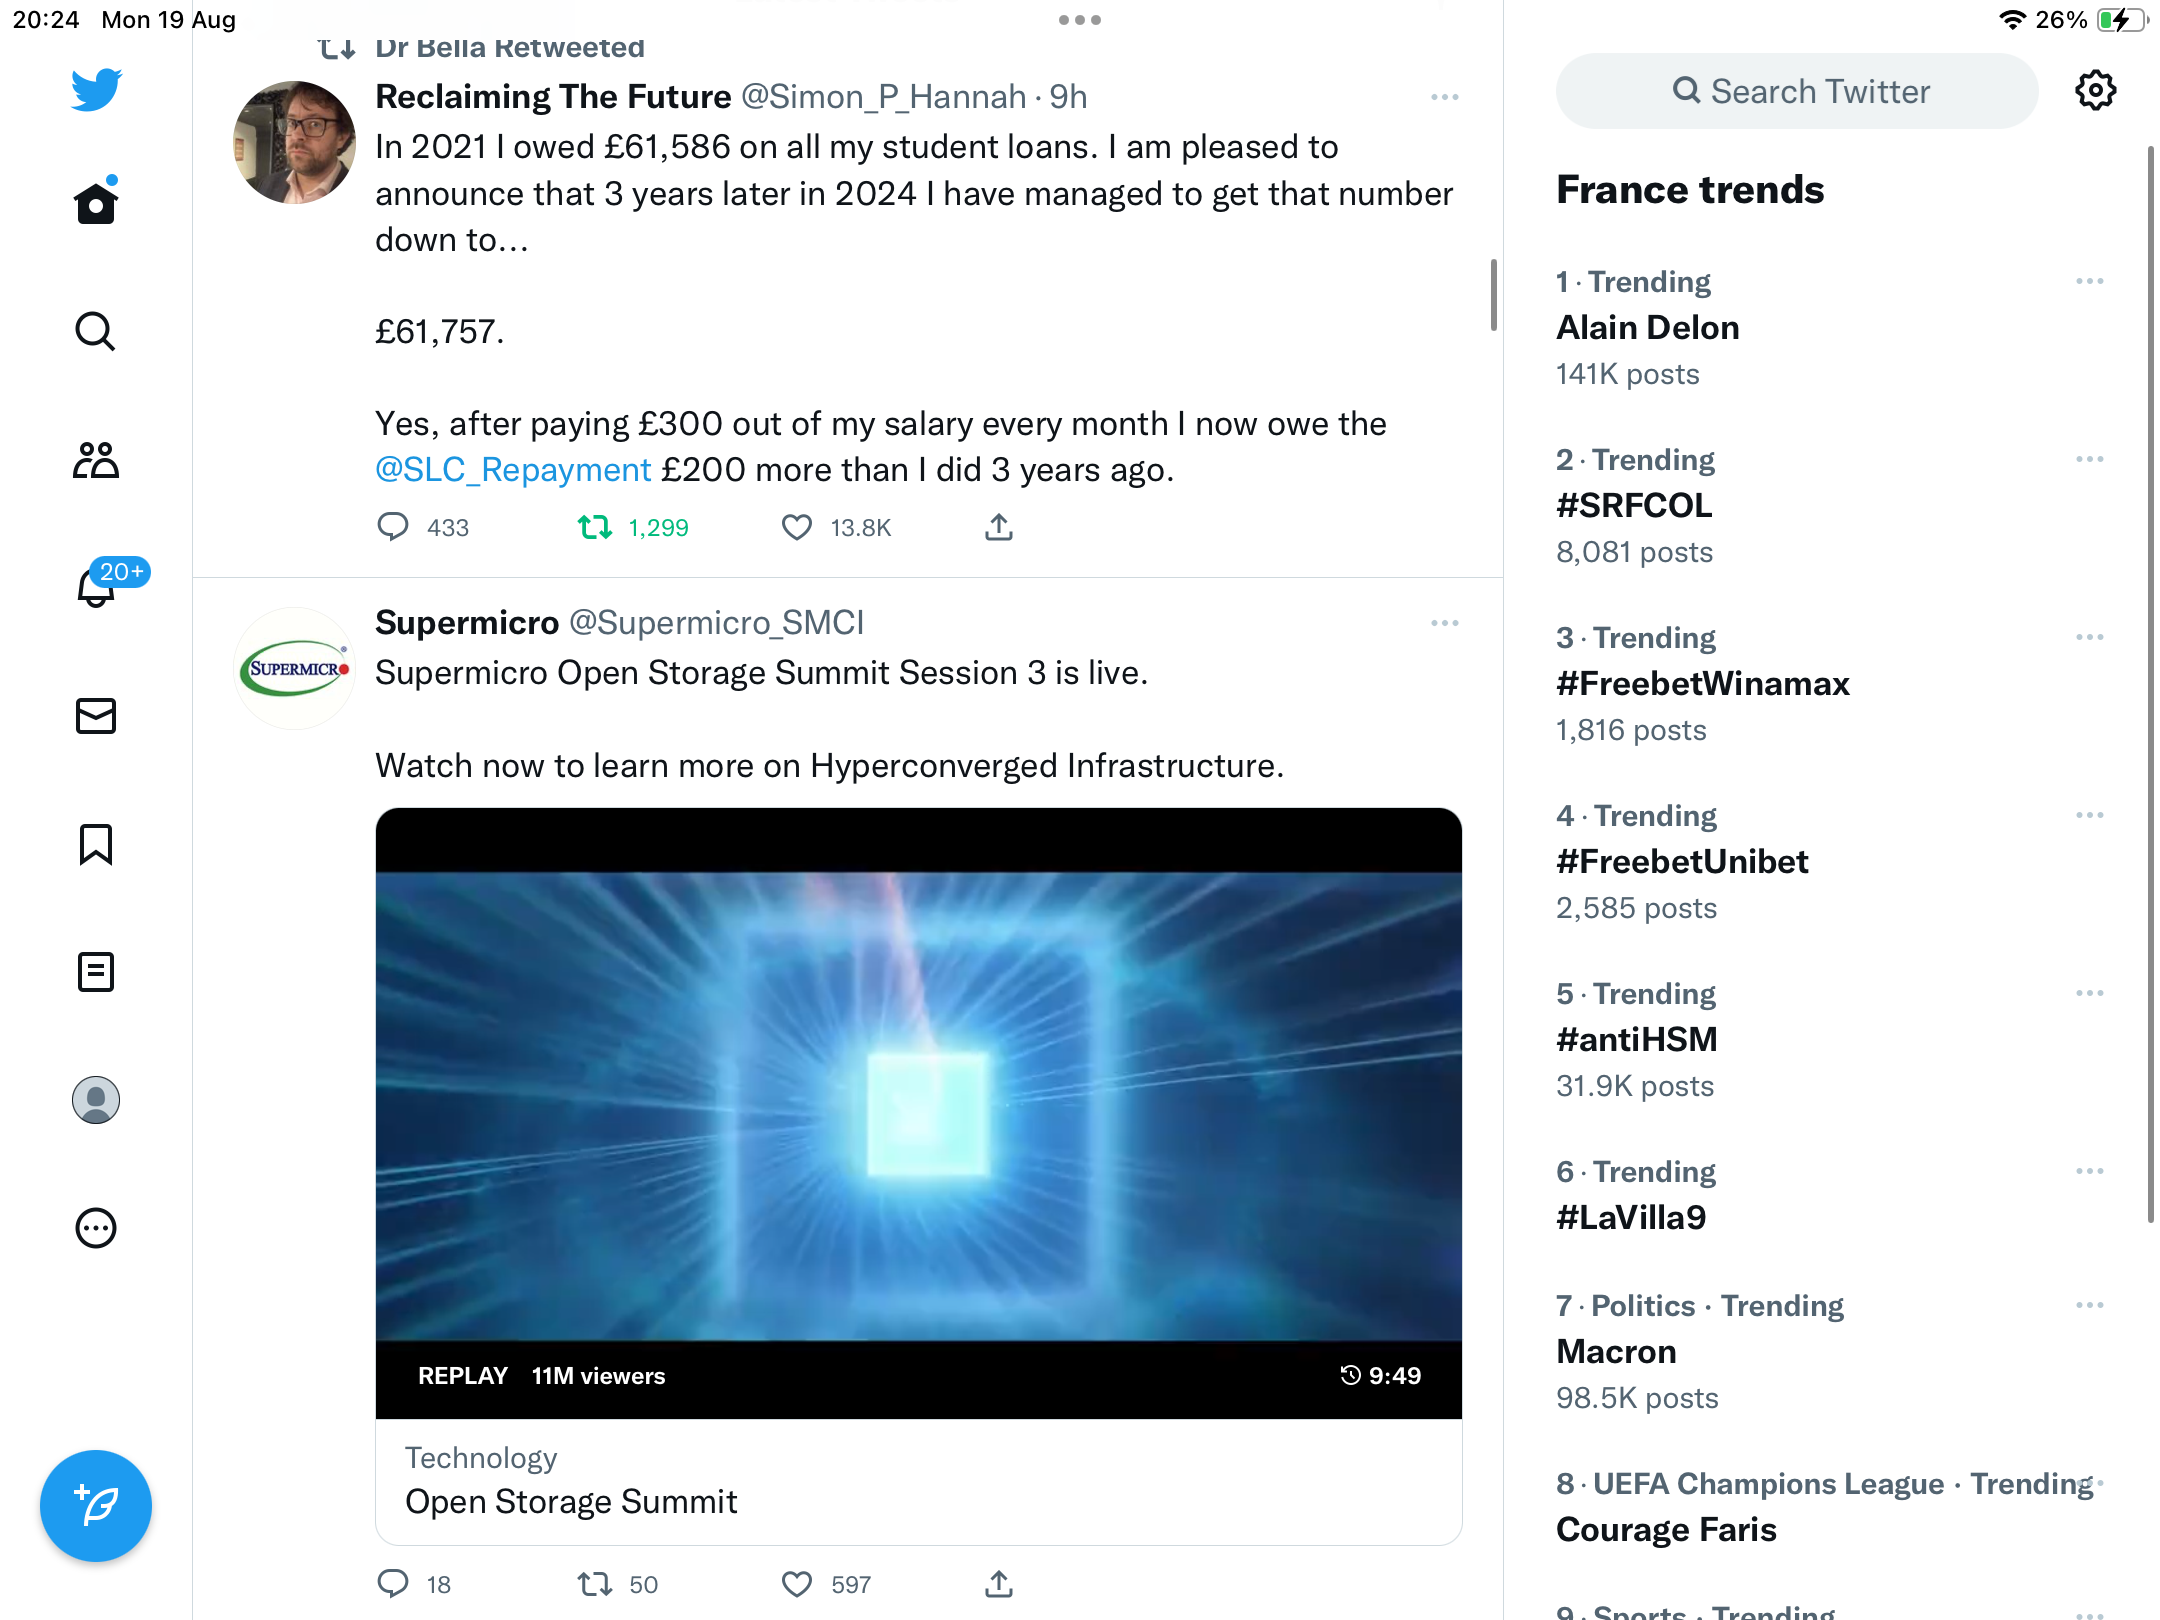This screenshot has height=1620, width=2160.
Task: Open the #FreebetWinamax trend
Action: 1703,684
